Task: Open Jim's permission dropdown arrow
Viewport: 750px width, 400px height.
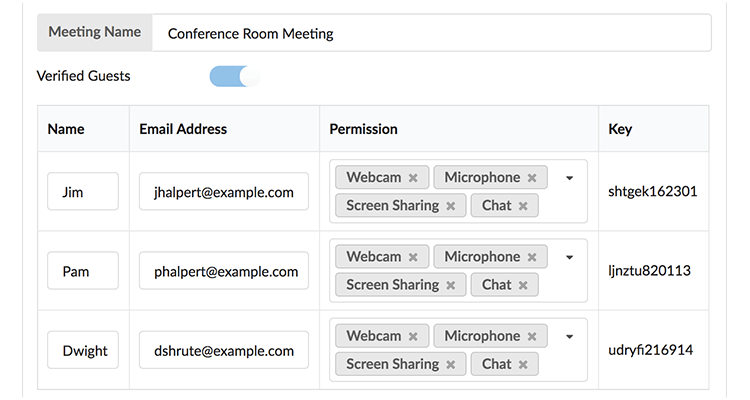Action: [x=569, y=178]
